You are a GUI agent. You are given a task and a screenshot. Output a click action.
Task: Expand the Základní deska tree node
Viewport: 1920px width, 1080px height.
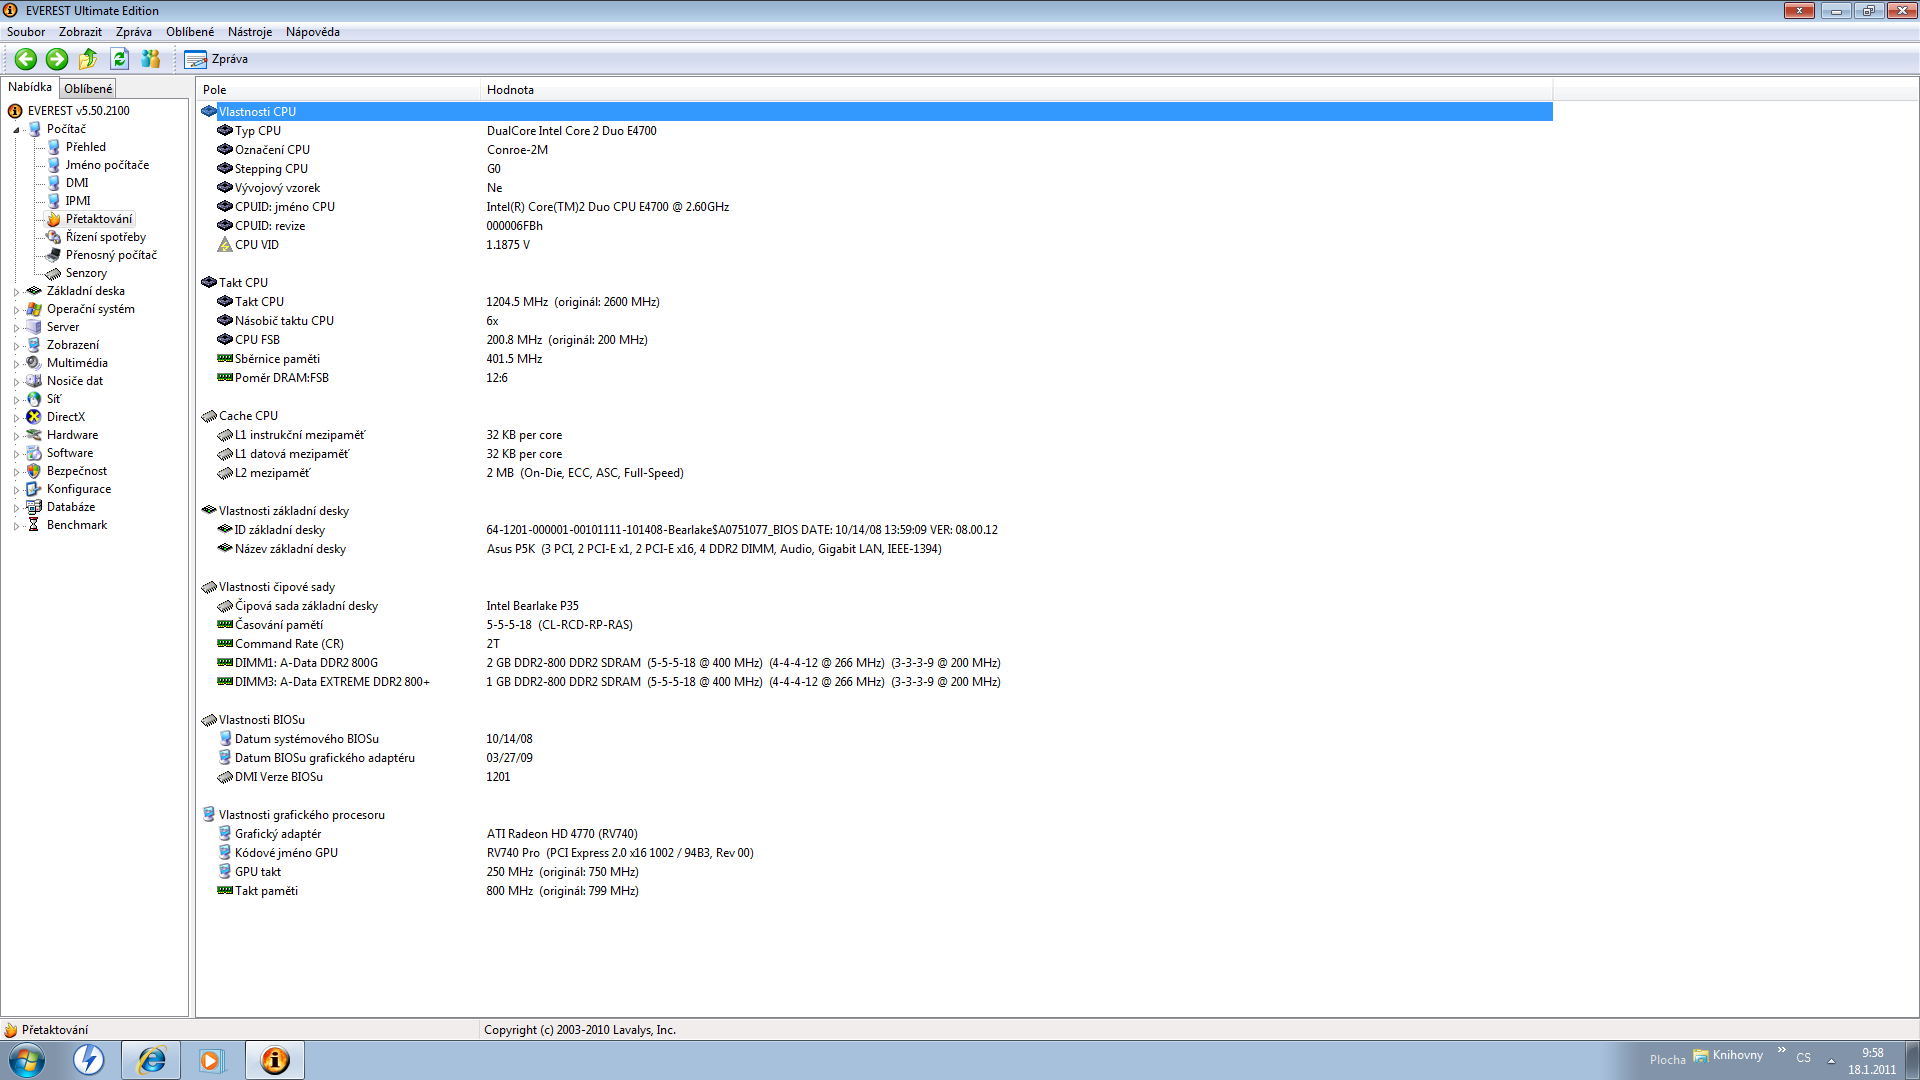coord(16,292)
